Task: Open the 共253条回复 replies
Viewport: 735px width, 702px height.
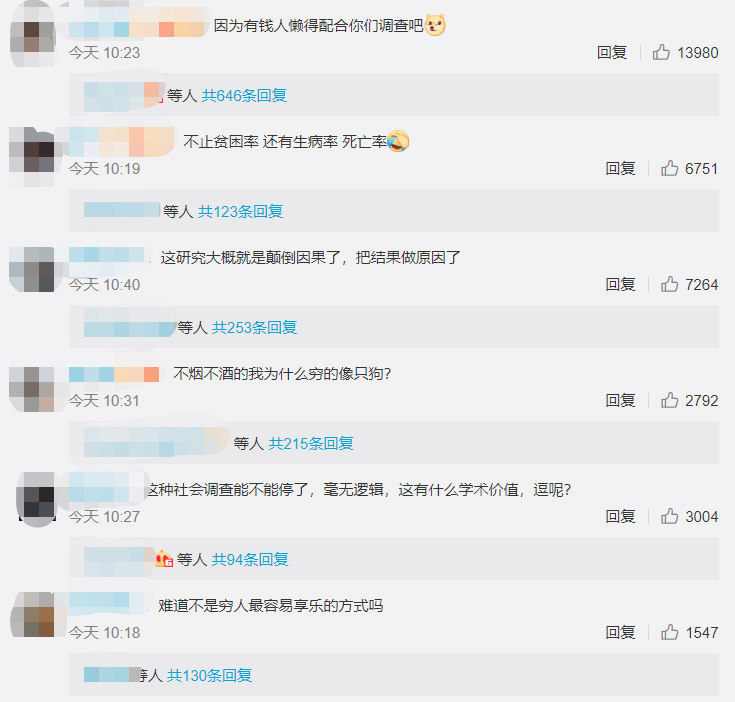Action: (x=255, y=327)
